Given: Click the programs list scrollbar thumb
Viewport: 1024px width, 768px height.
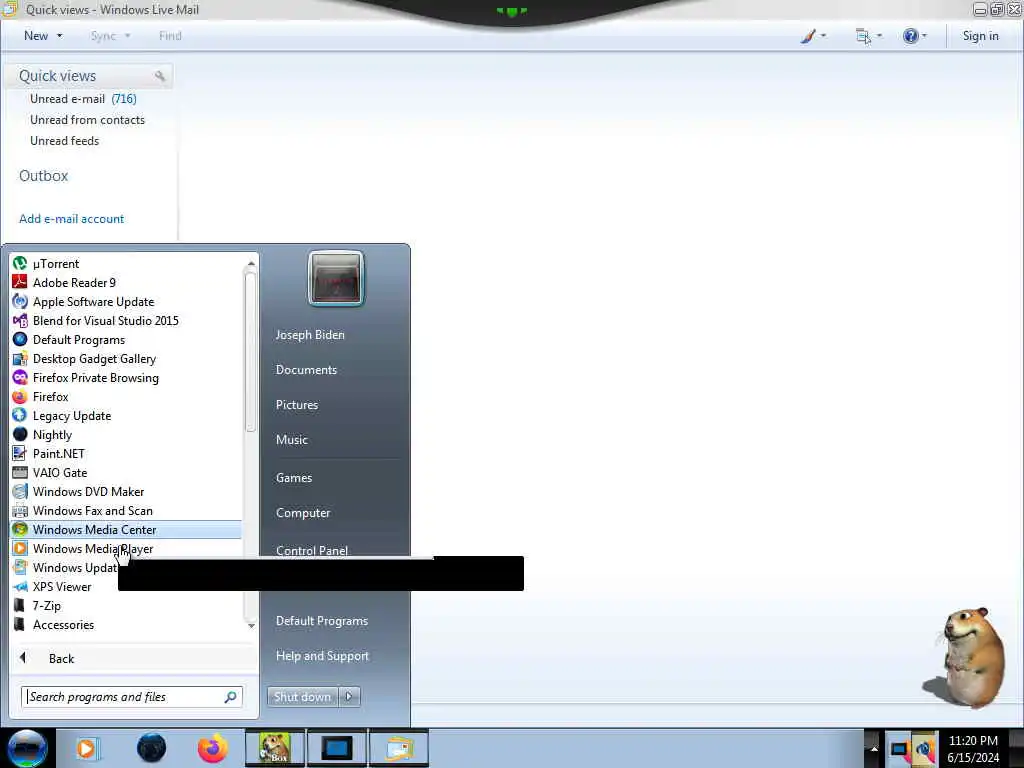Looking at the screenshot, I should tap(251, 351).
